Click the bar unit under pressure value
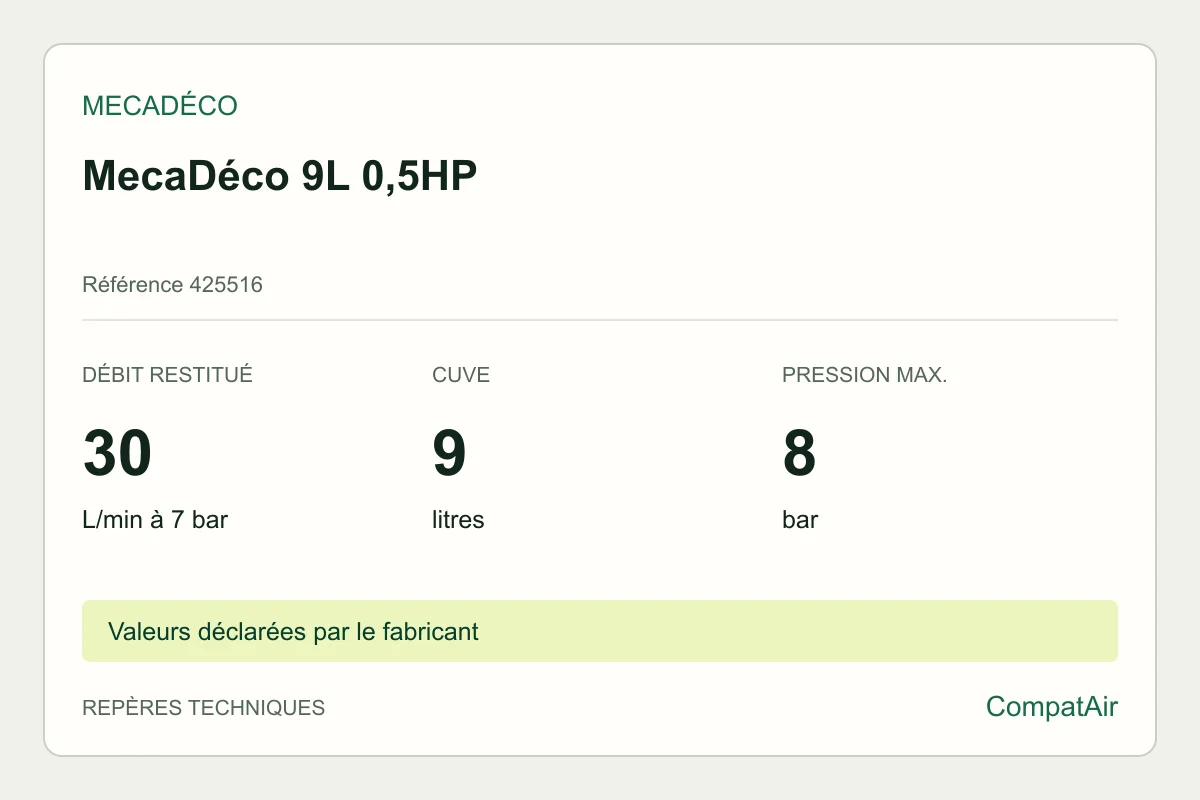The height and width of the screenshot is (800, 1200). tap(800, 520)
